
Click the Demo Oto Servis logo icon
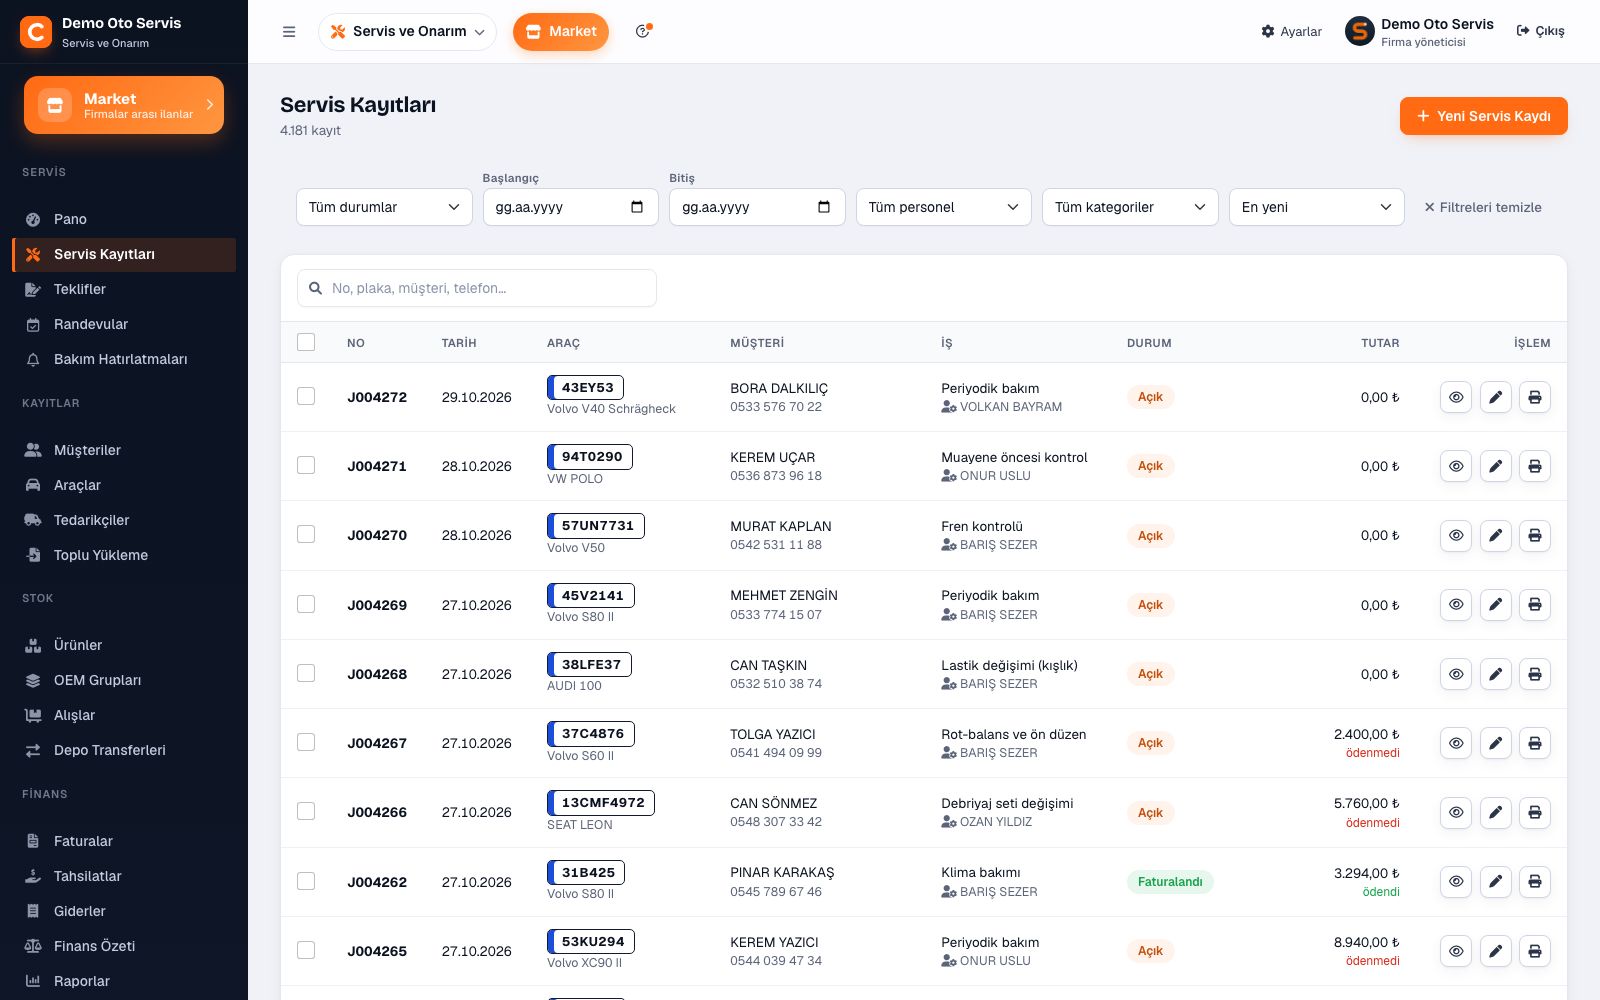pyautogui.click(x=36, y=32)
